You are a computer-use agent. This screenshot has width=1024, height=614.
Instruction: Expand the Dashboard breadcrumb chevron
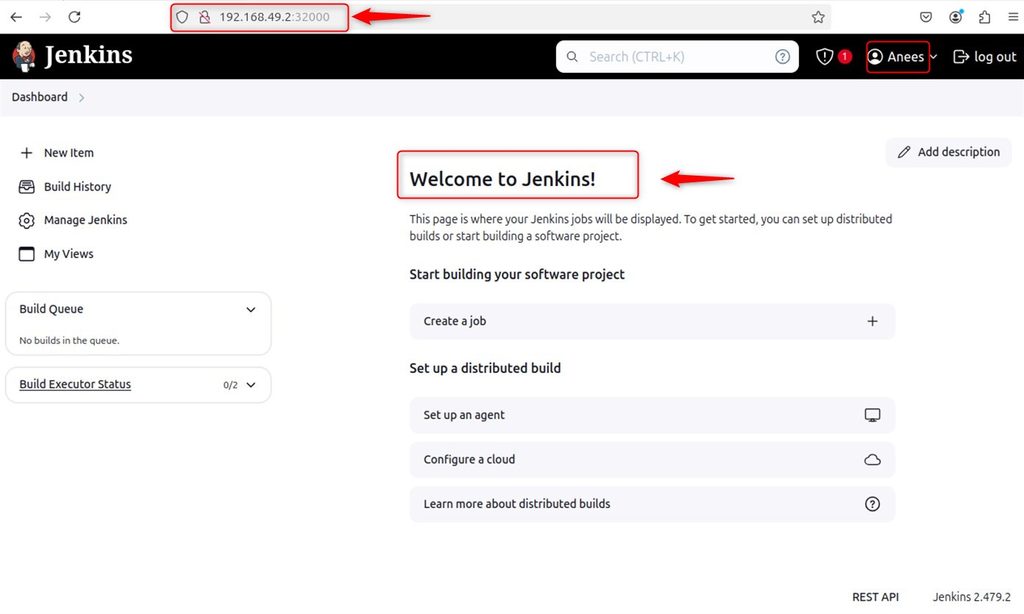tap(82, 98)
